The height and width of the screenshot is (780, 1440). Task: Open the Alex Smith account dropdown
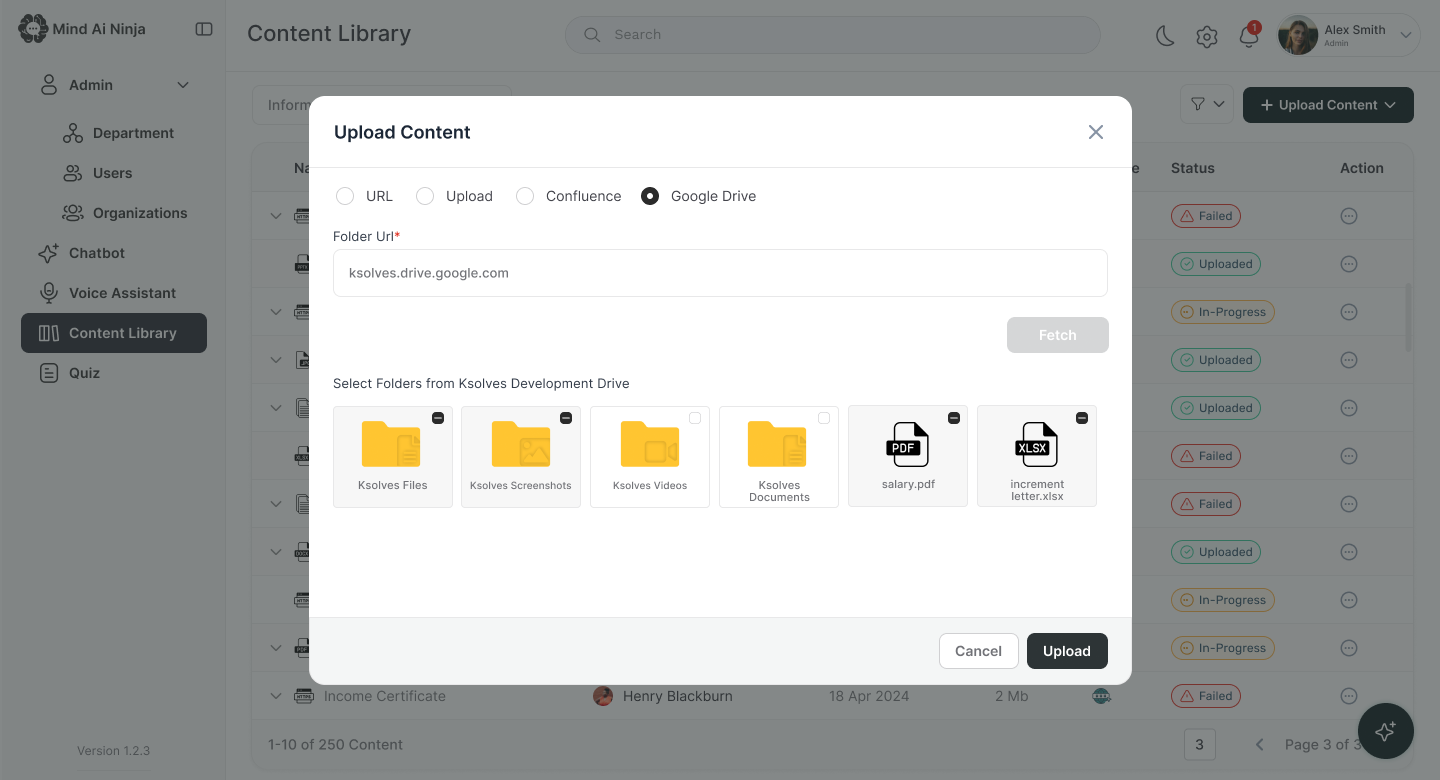pos(1406,36)
